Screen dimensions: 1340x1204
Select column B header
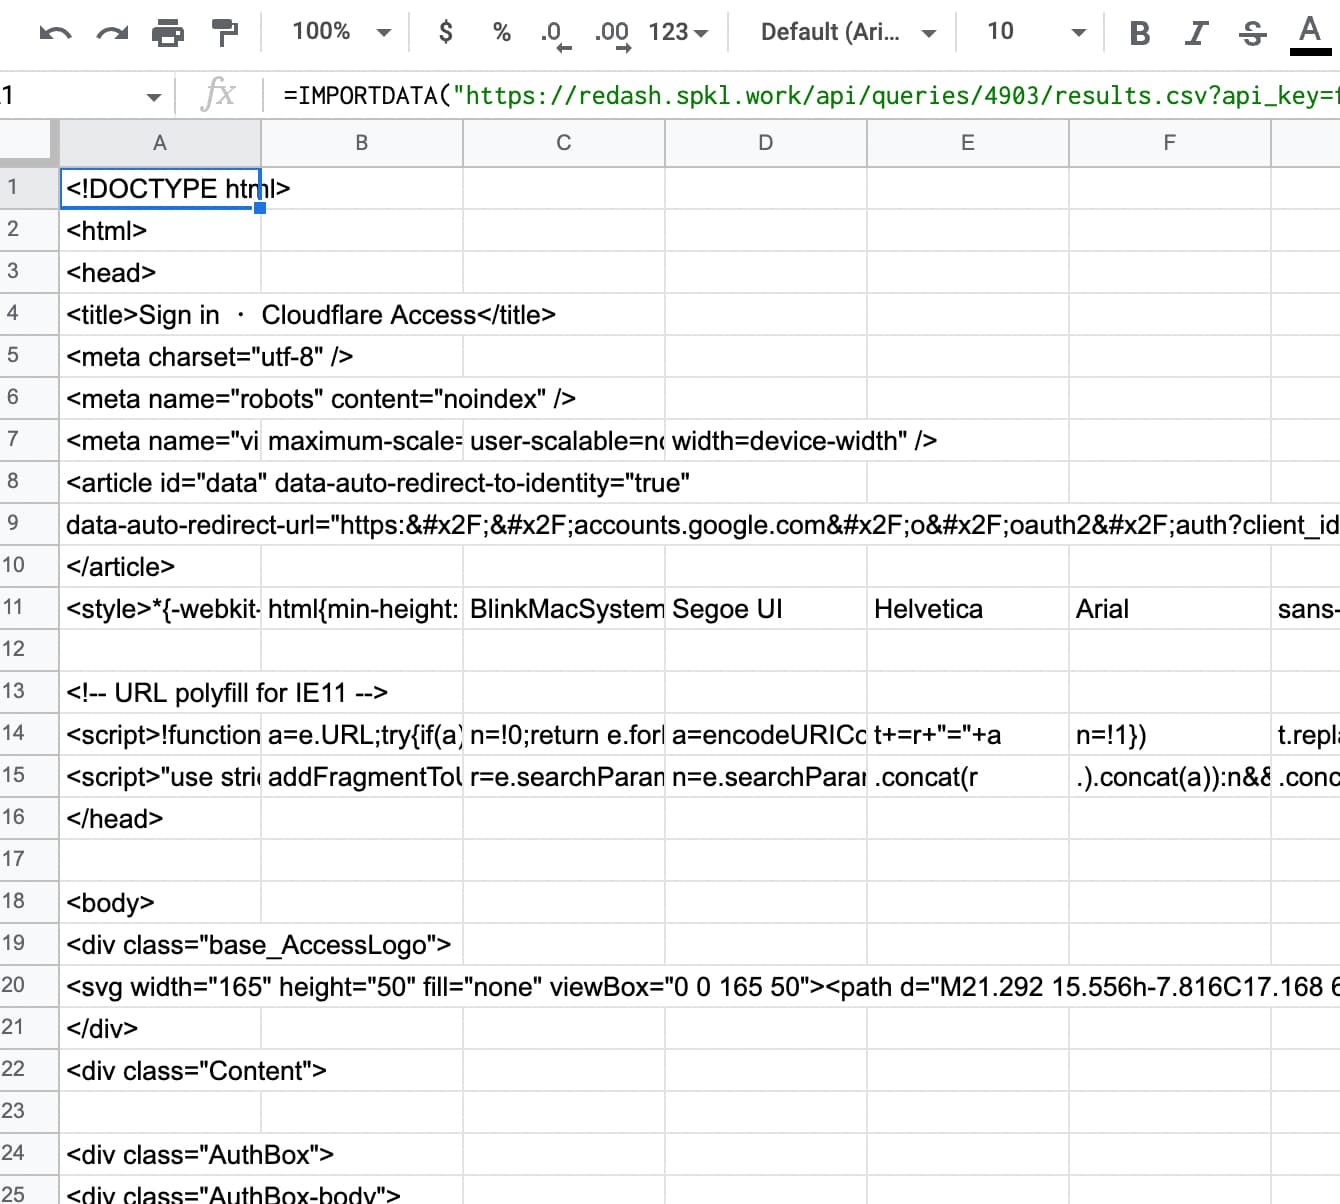pos(362,143)
